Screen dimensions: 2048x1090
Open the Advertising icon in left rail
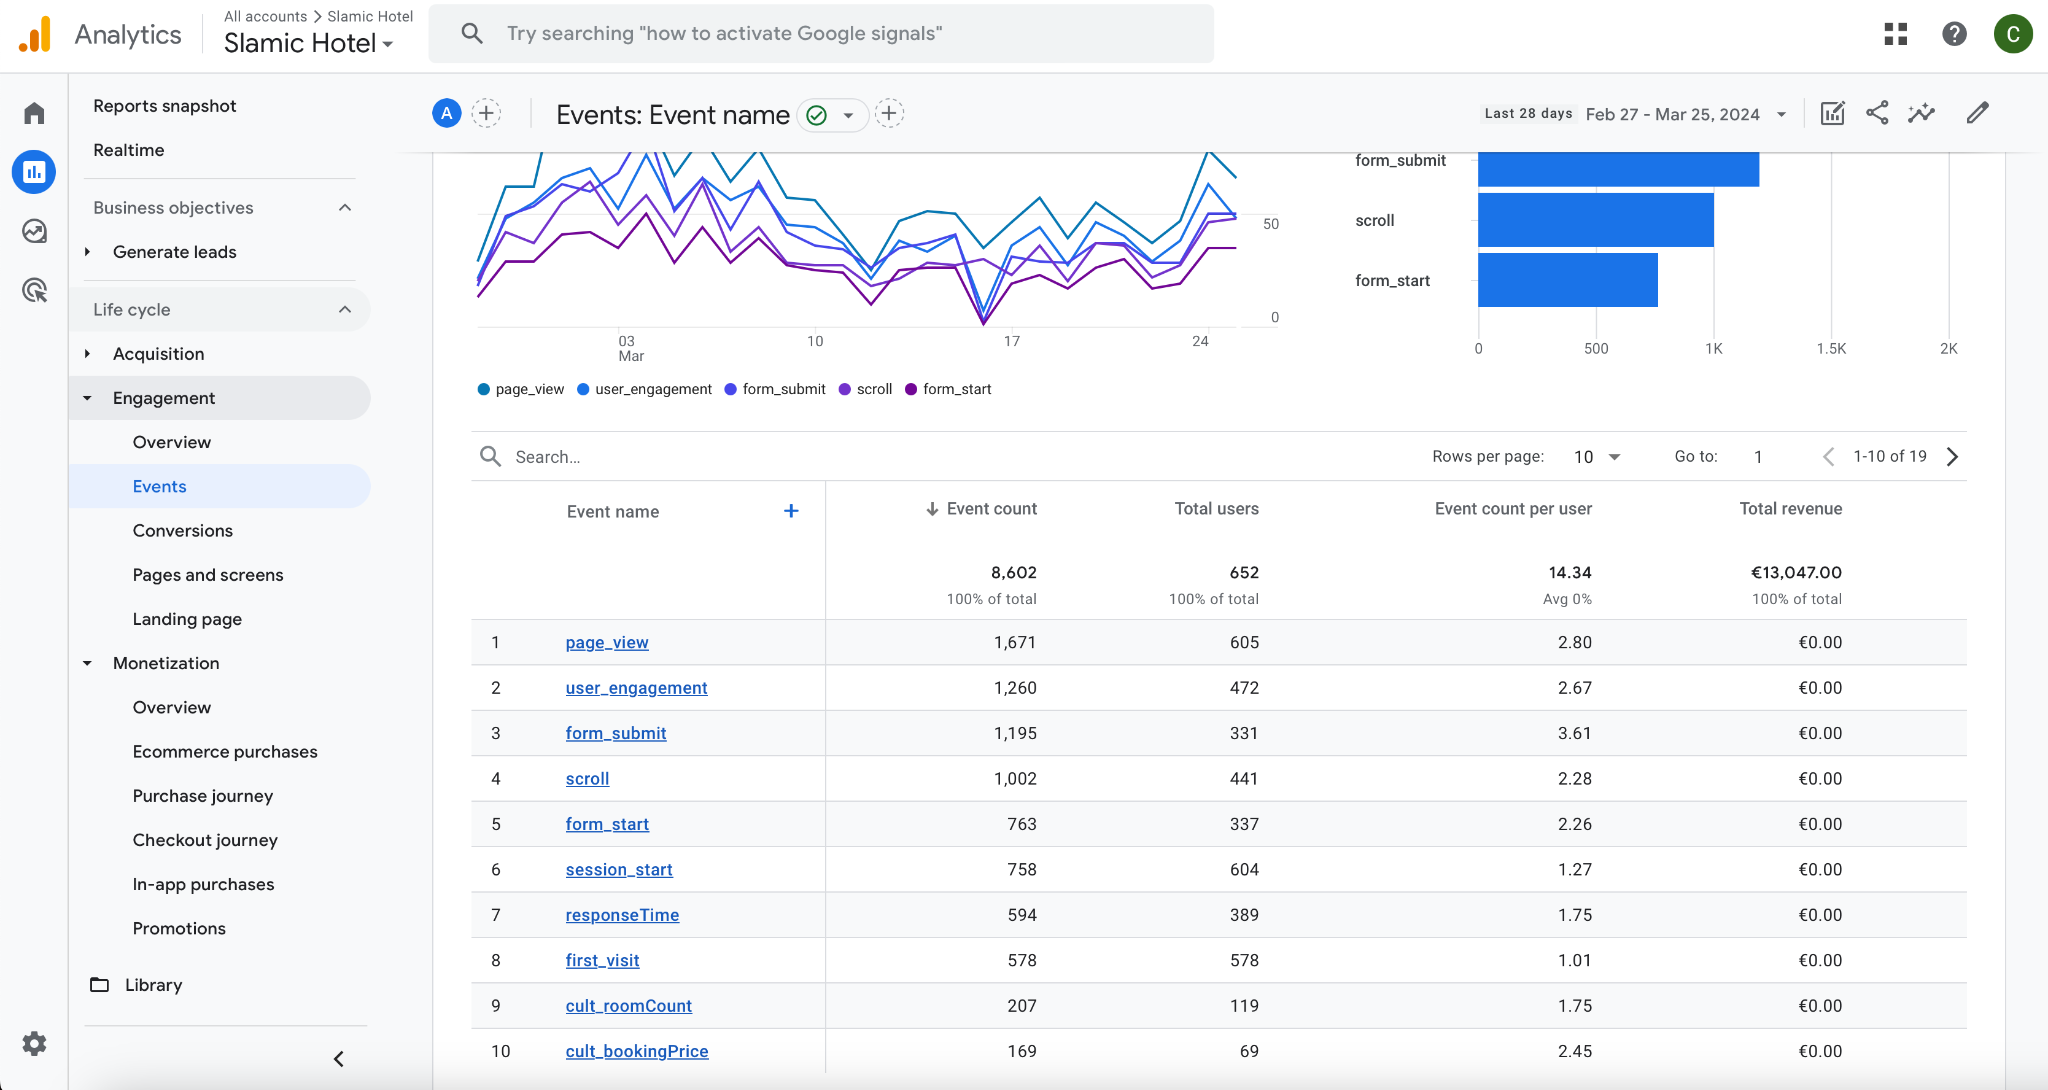[34, 291]
